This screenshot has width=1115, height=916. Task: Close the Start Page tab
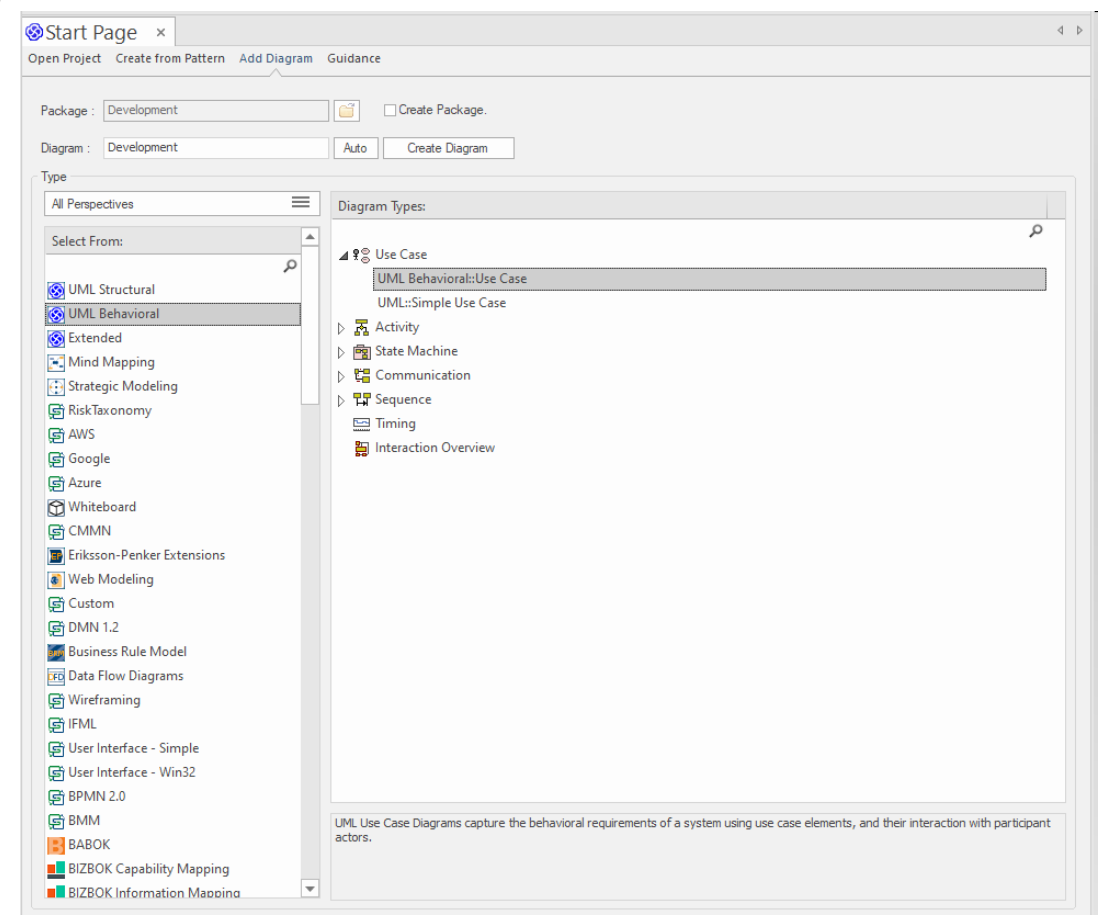161,33
